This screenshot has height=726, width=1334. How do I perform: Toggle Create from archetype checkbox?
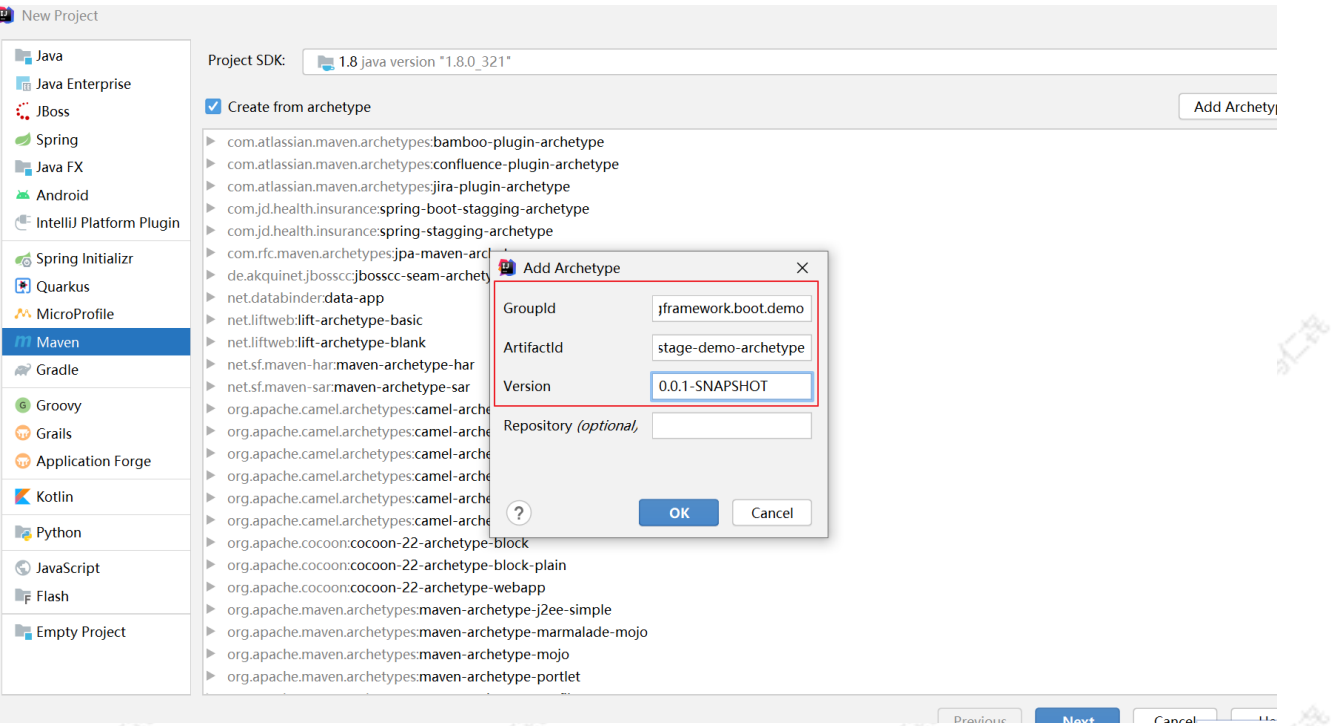[x=213, y=107]
